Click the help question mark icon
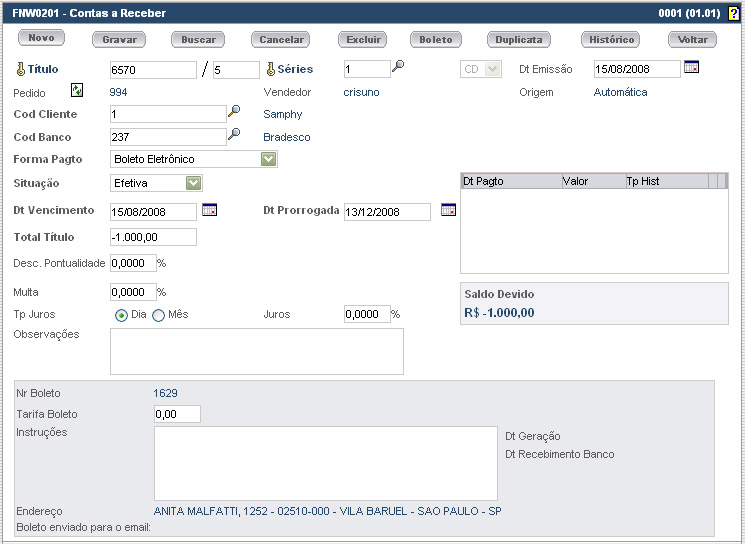 click(x=734, y=13)
